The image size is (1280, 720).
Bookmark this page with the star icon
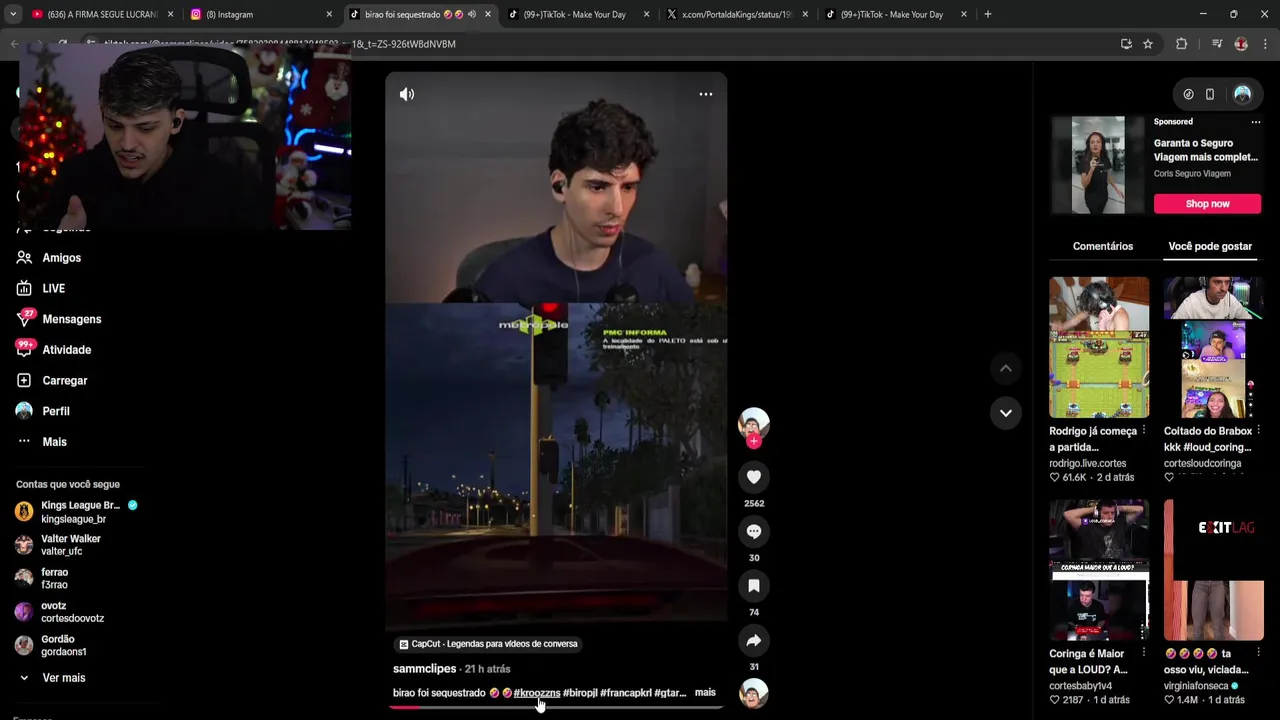pos(1148,44)
